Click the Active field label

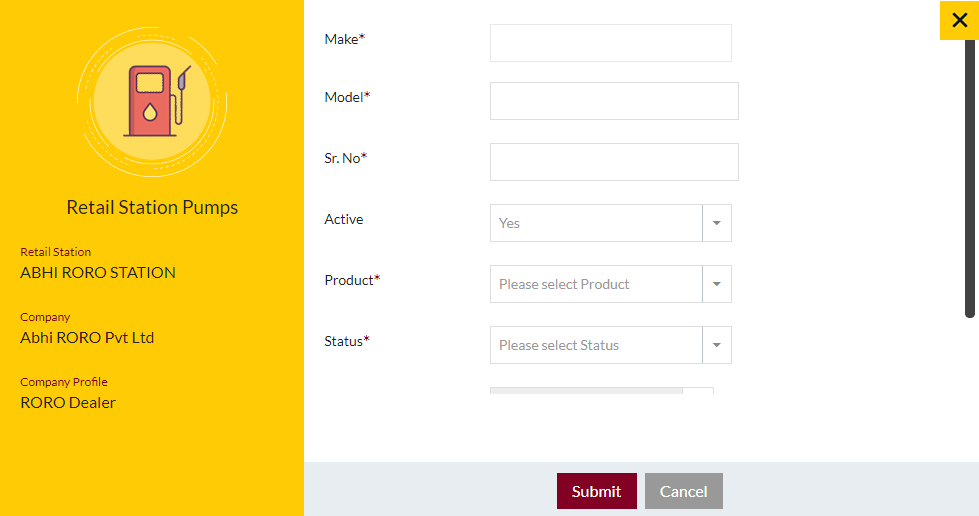[343, 219]
